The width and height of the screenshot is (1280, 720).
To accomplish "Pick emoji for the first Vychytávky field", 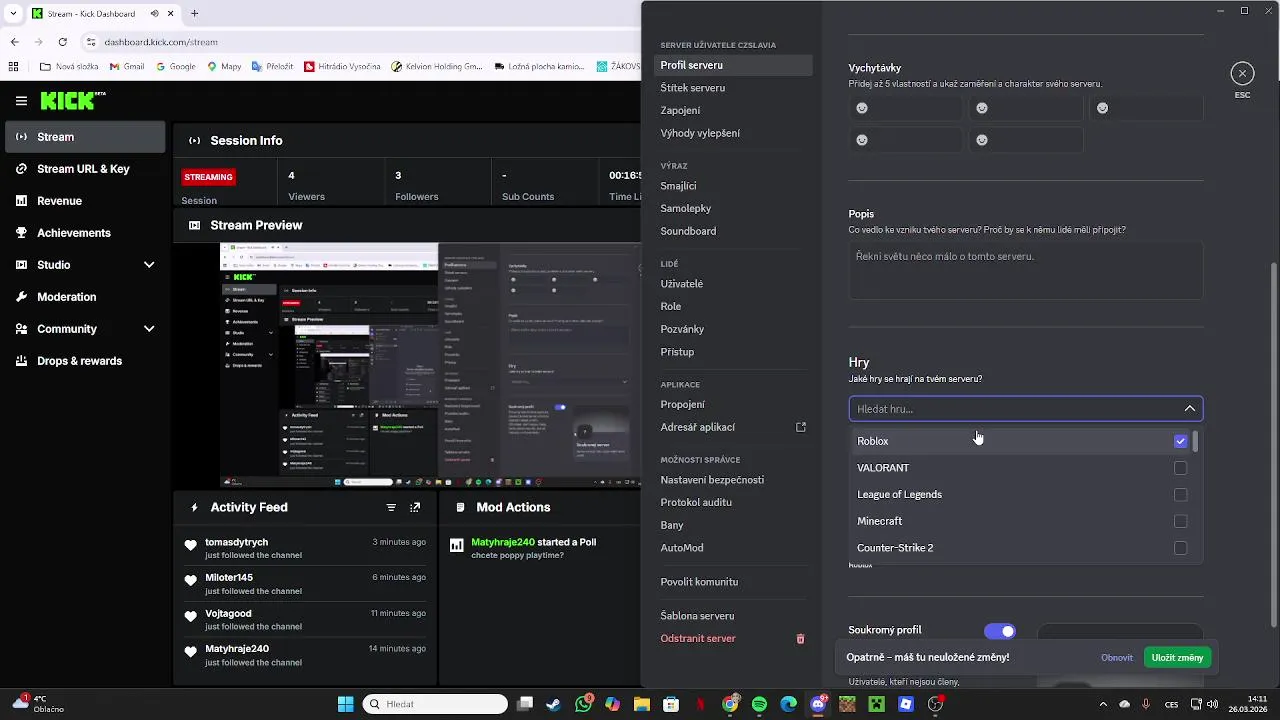I will pyautogui.click(x=862, y=108).
